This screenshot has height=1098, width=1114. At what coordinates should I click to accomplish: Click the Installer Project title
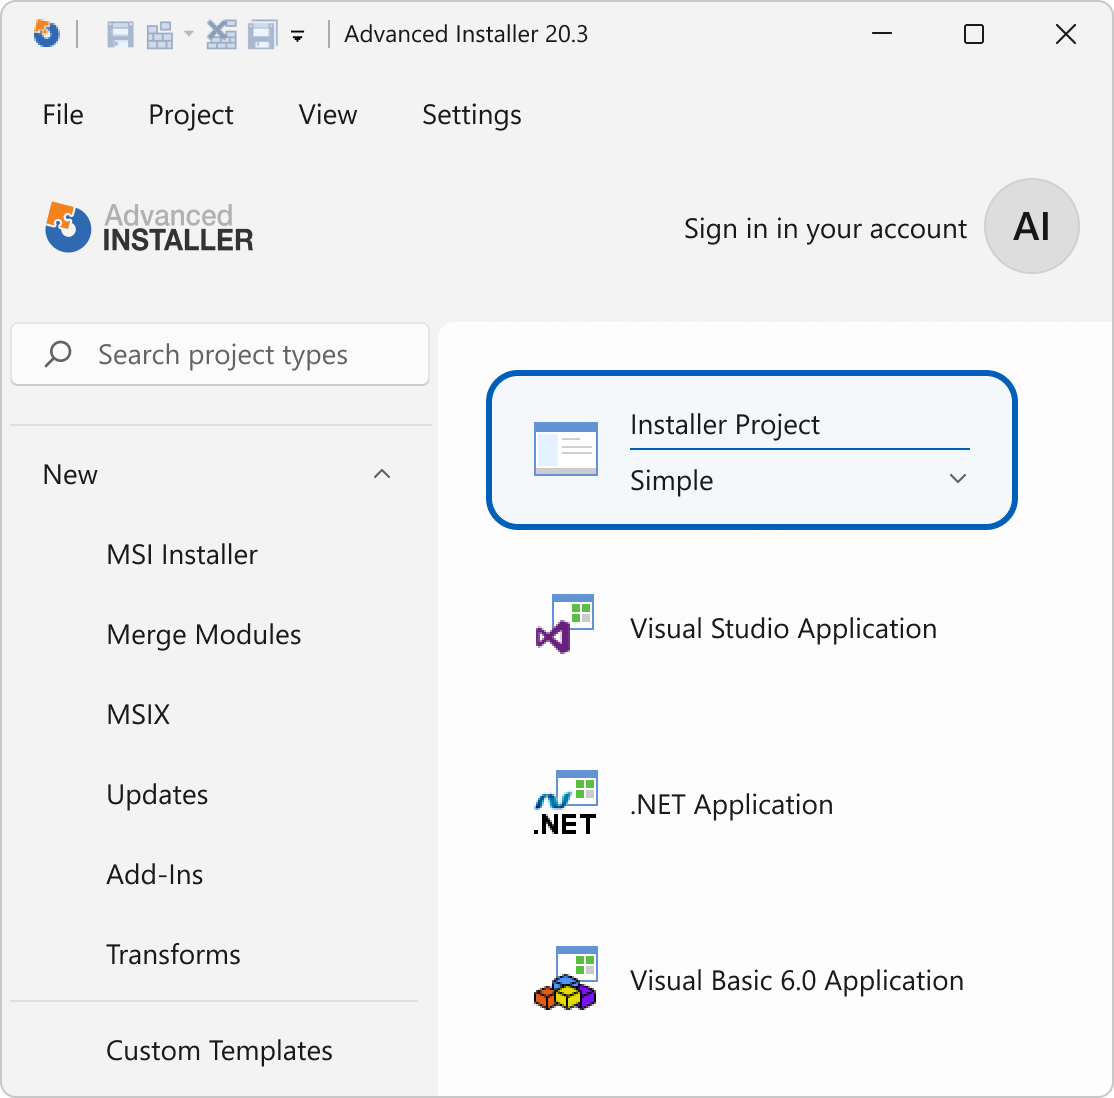[x=725, y=425]
